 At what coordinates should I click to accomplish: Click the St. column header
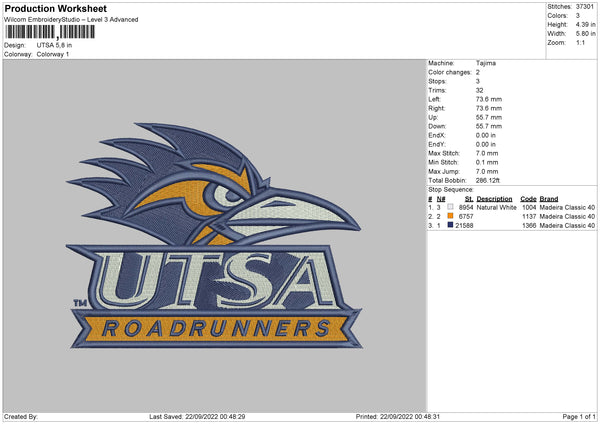468,198
